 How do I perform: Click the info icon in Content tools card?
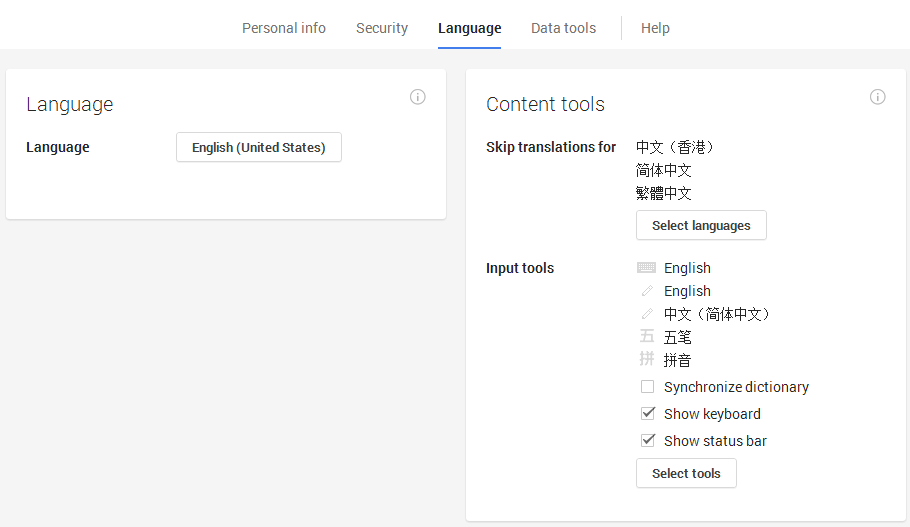[878, 96]
